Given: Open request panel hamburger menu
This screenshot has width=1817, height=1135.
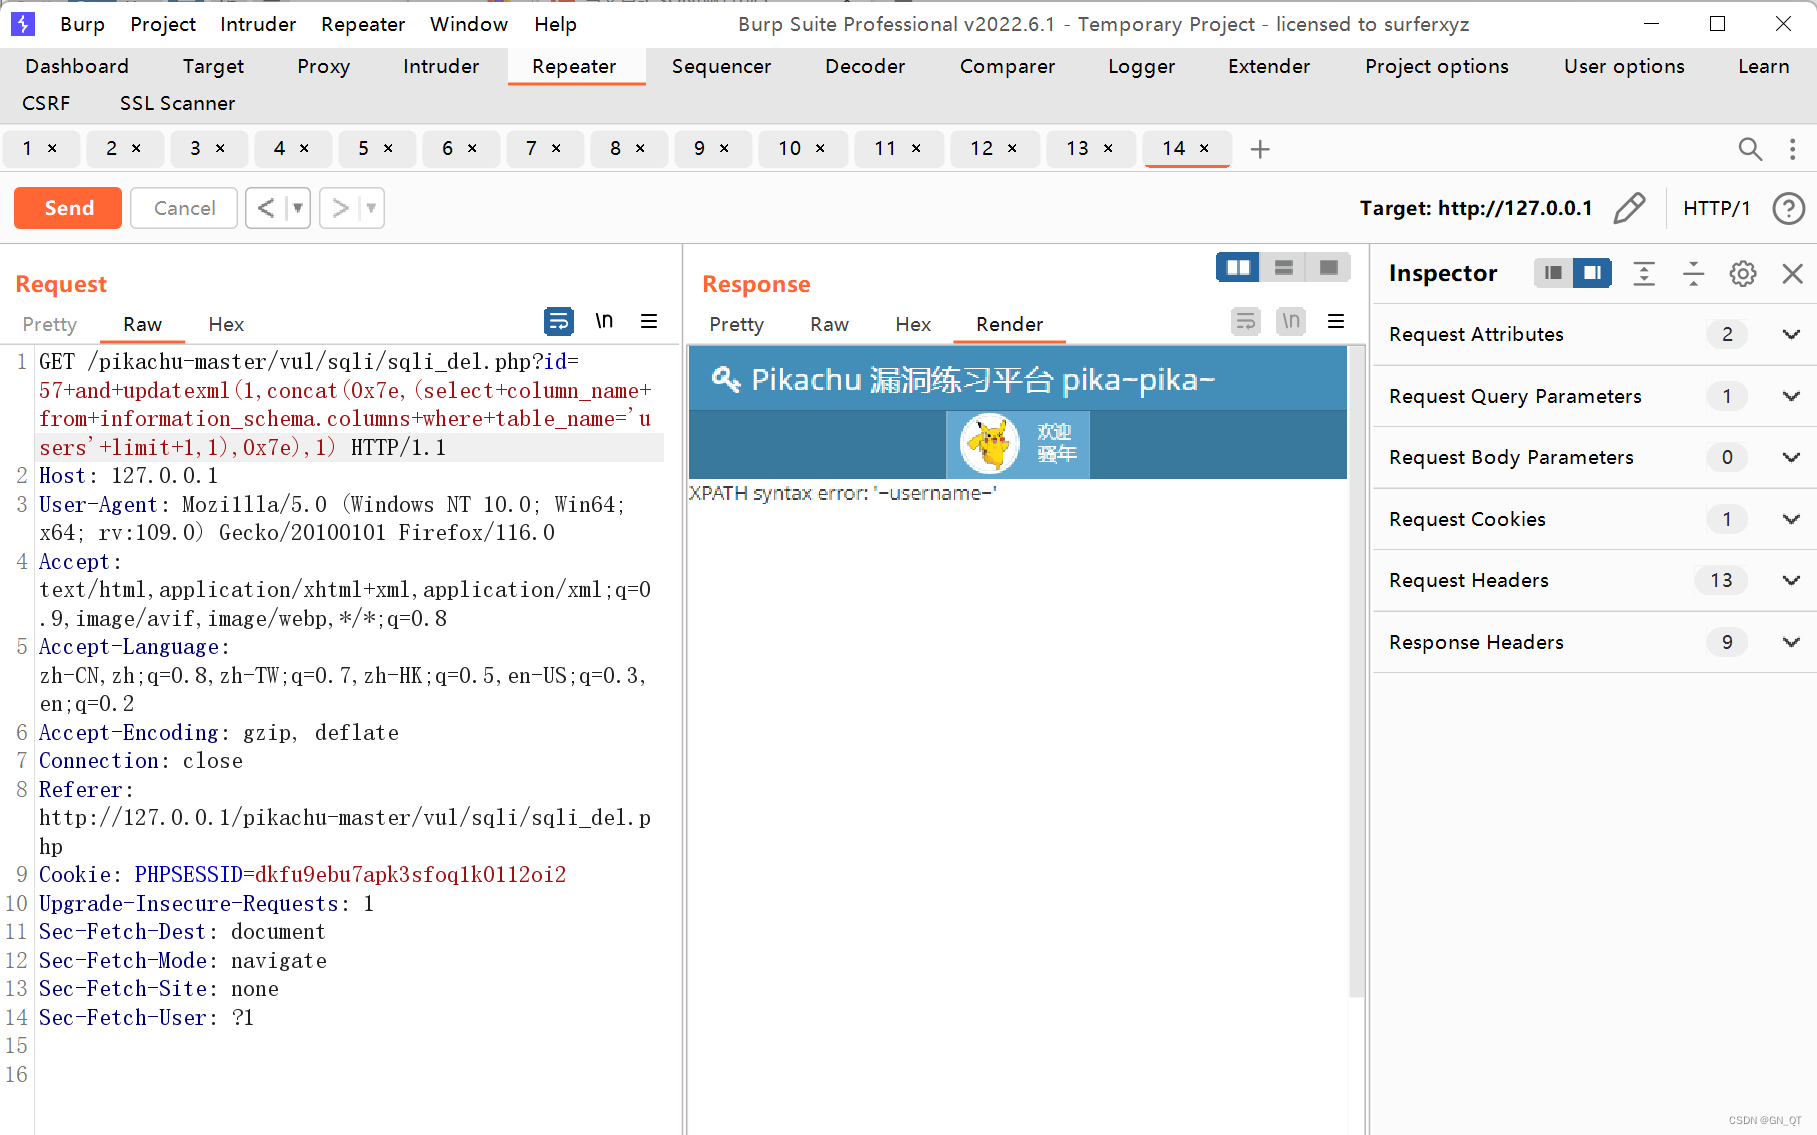Looking at the screenshot, I should coord(649,321).
